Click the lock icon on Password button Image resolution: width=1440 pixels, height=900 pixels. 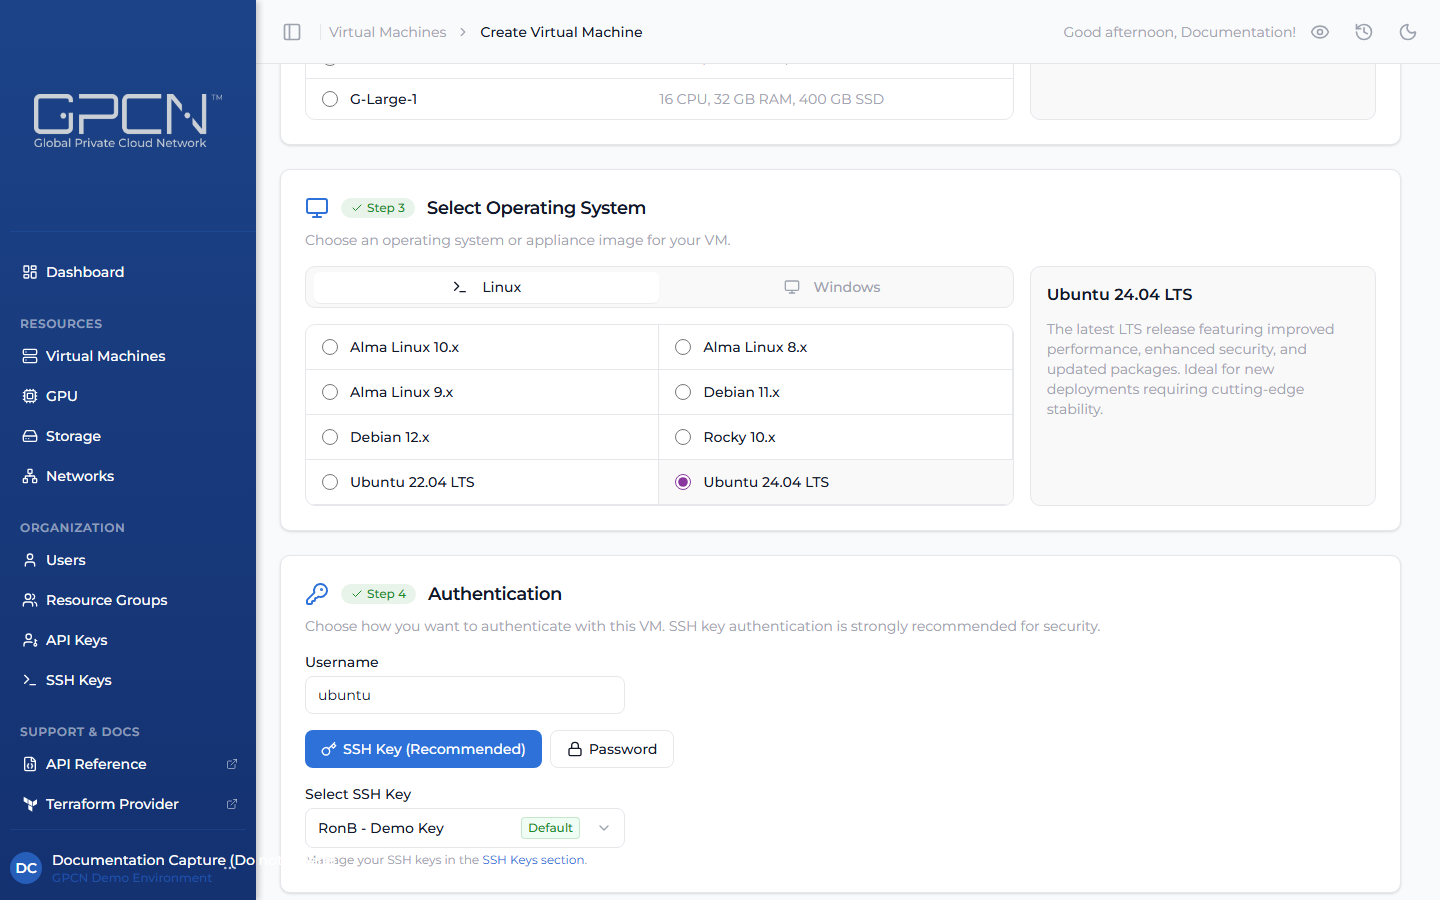click(x=575, y=749)
